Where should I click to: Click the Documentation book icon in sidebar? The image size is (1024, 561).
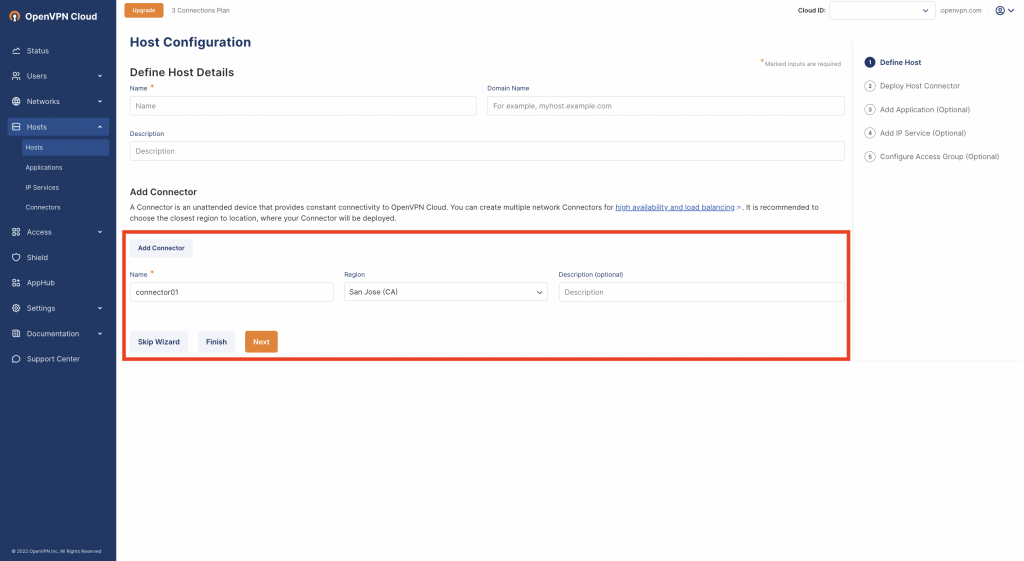point(16,334)
